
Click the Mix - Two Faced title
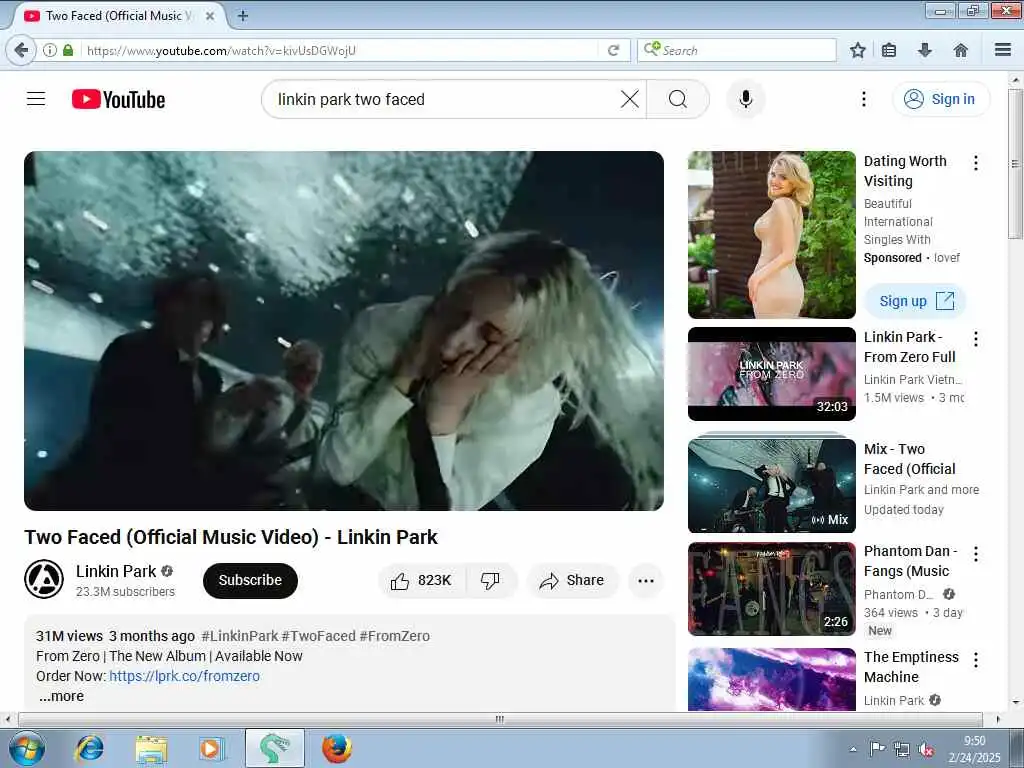[909, 459]
